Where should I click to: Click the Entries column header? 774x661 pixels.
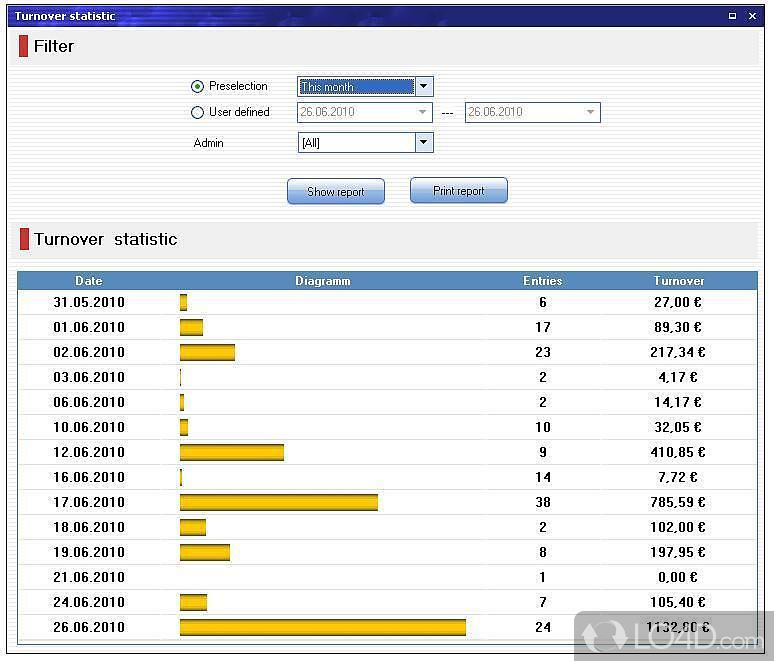542,281
